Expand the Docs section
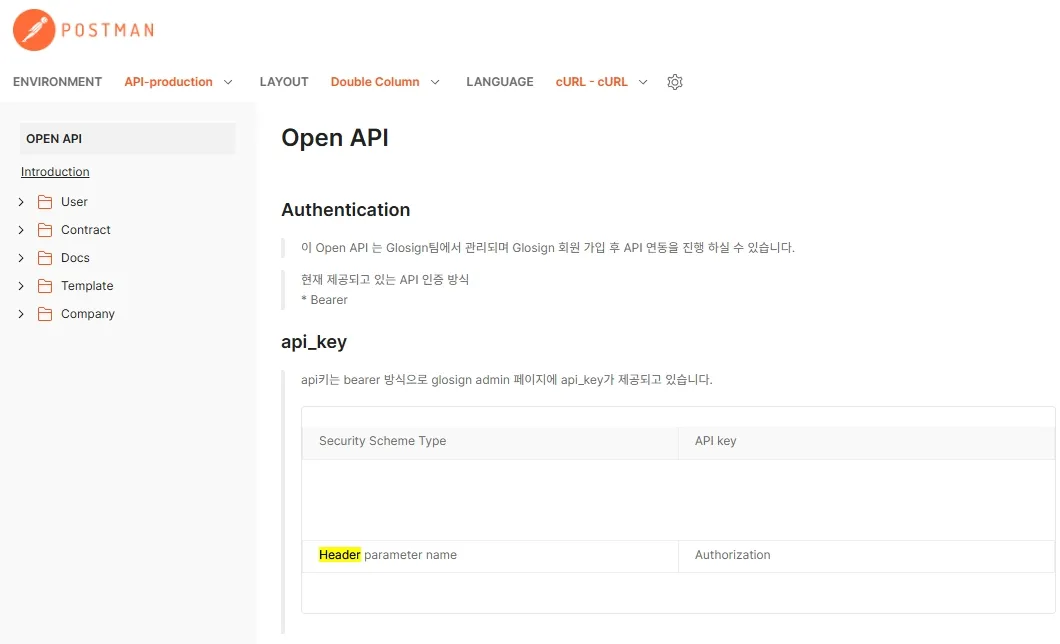Image resolution: width=1060 pixels, height=644 pixels. point(21,257)
